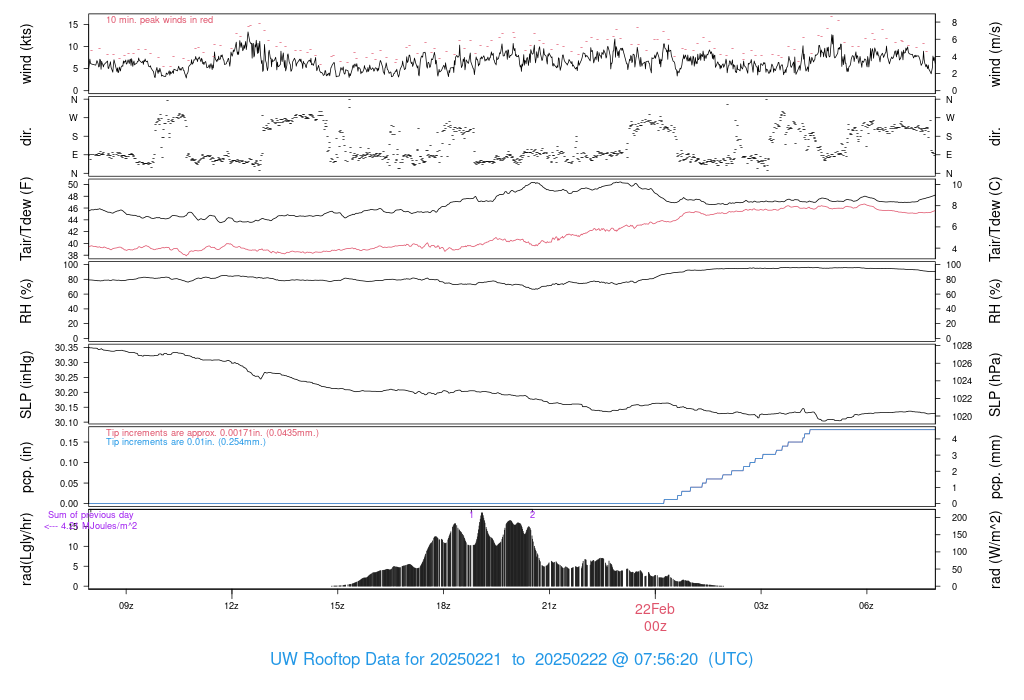Click the left 'E' wind direction tick
The width and height of the screenshot is (1024, 700).
(75, 155)
